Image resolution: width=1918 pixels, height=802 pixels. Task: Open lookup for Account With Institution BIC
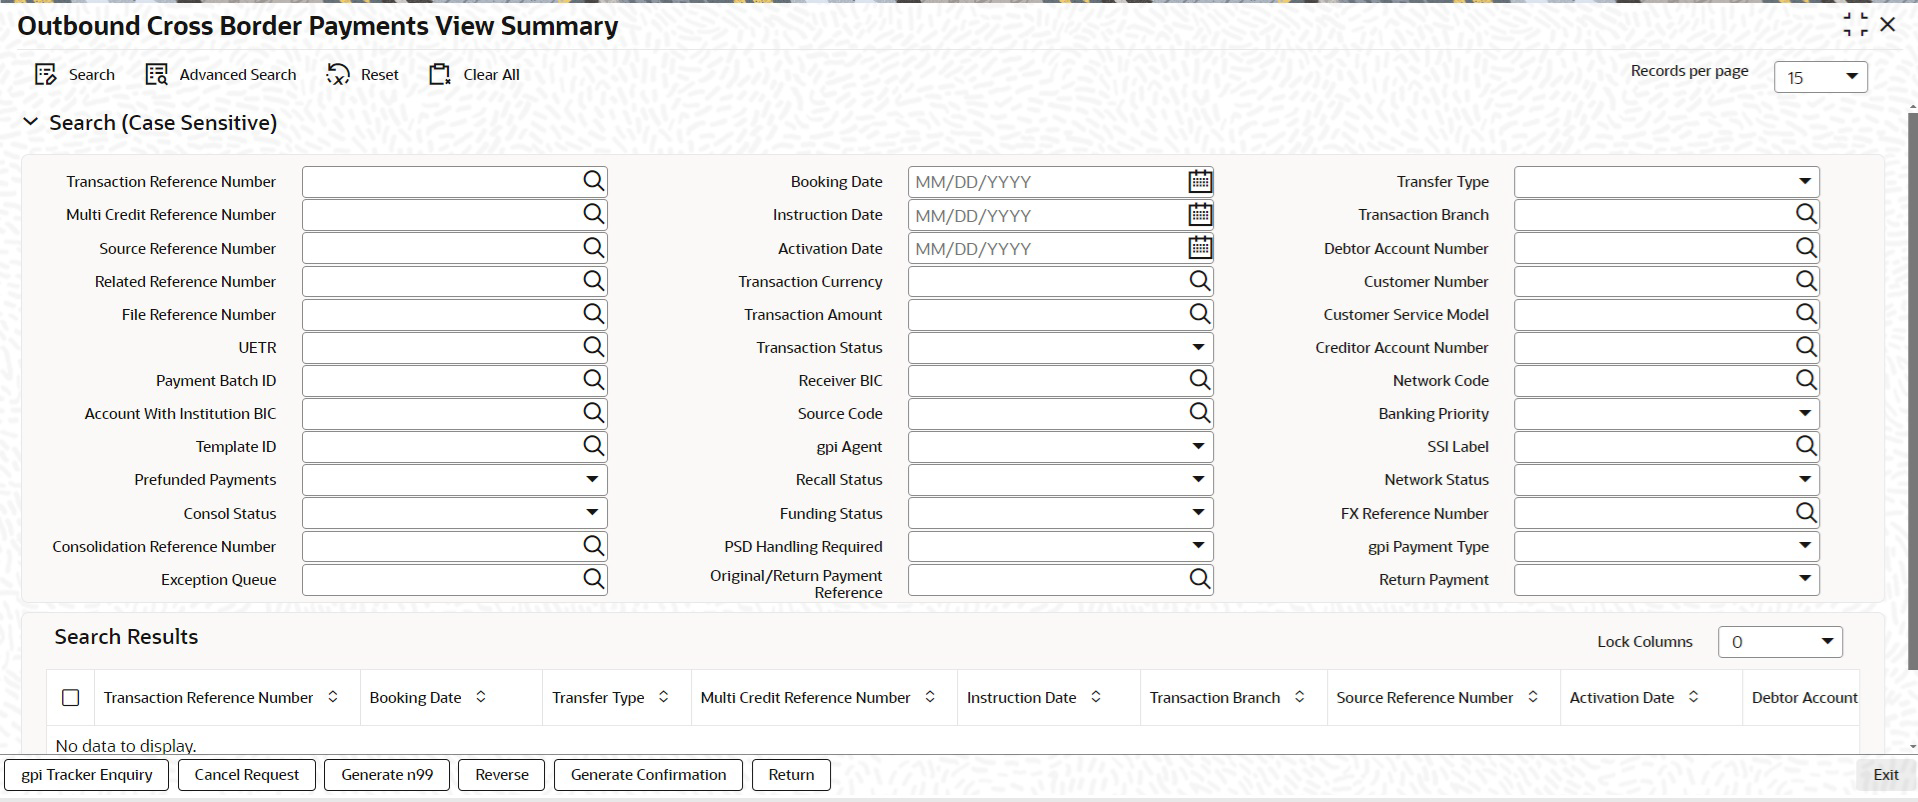[594, 413]
